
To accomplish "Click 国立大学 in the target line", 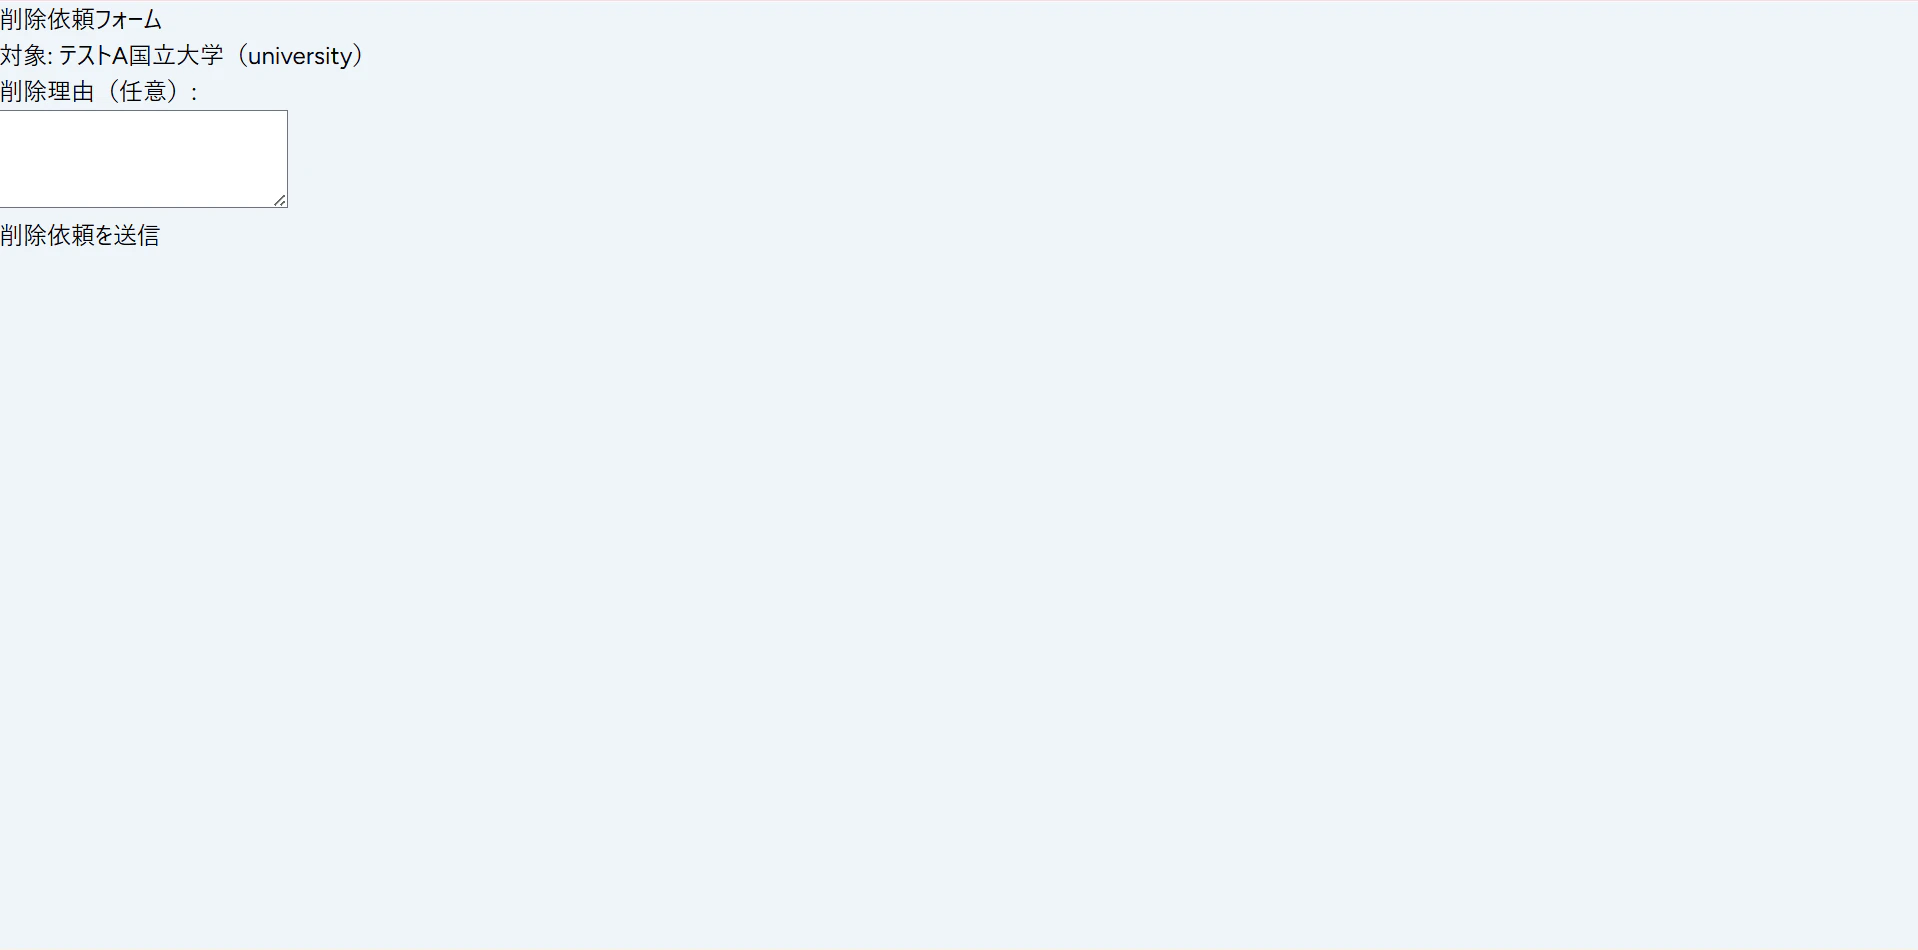I will pyautogui.click(x=176, y=56).
